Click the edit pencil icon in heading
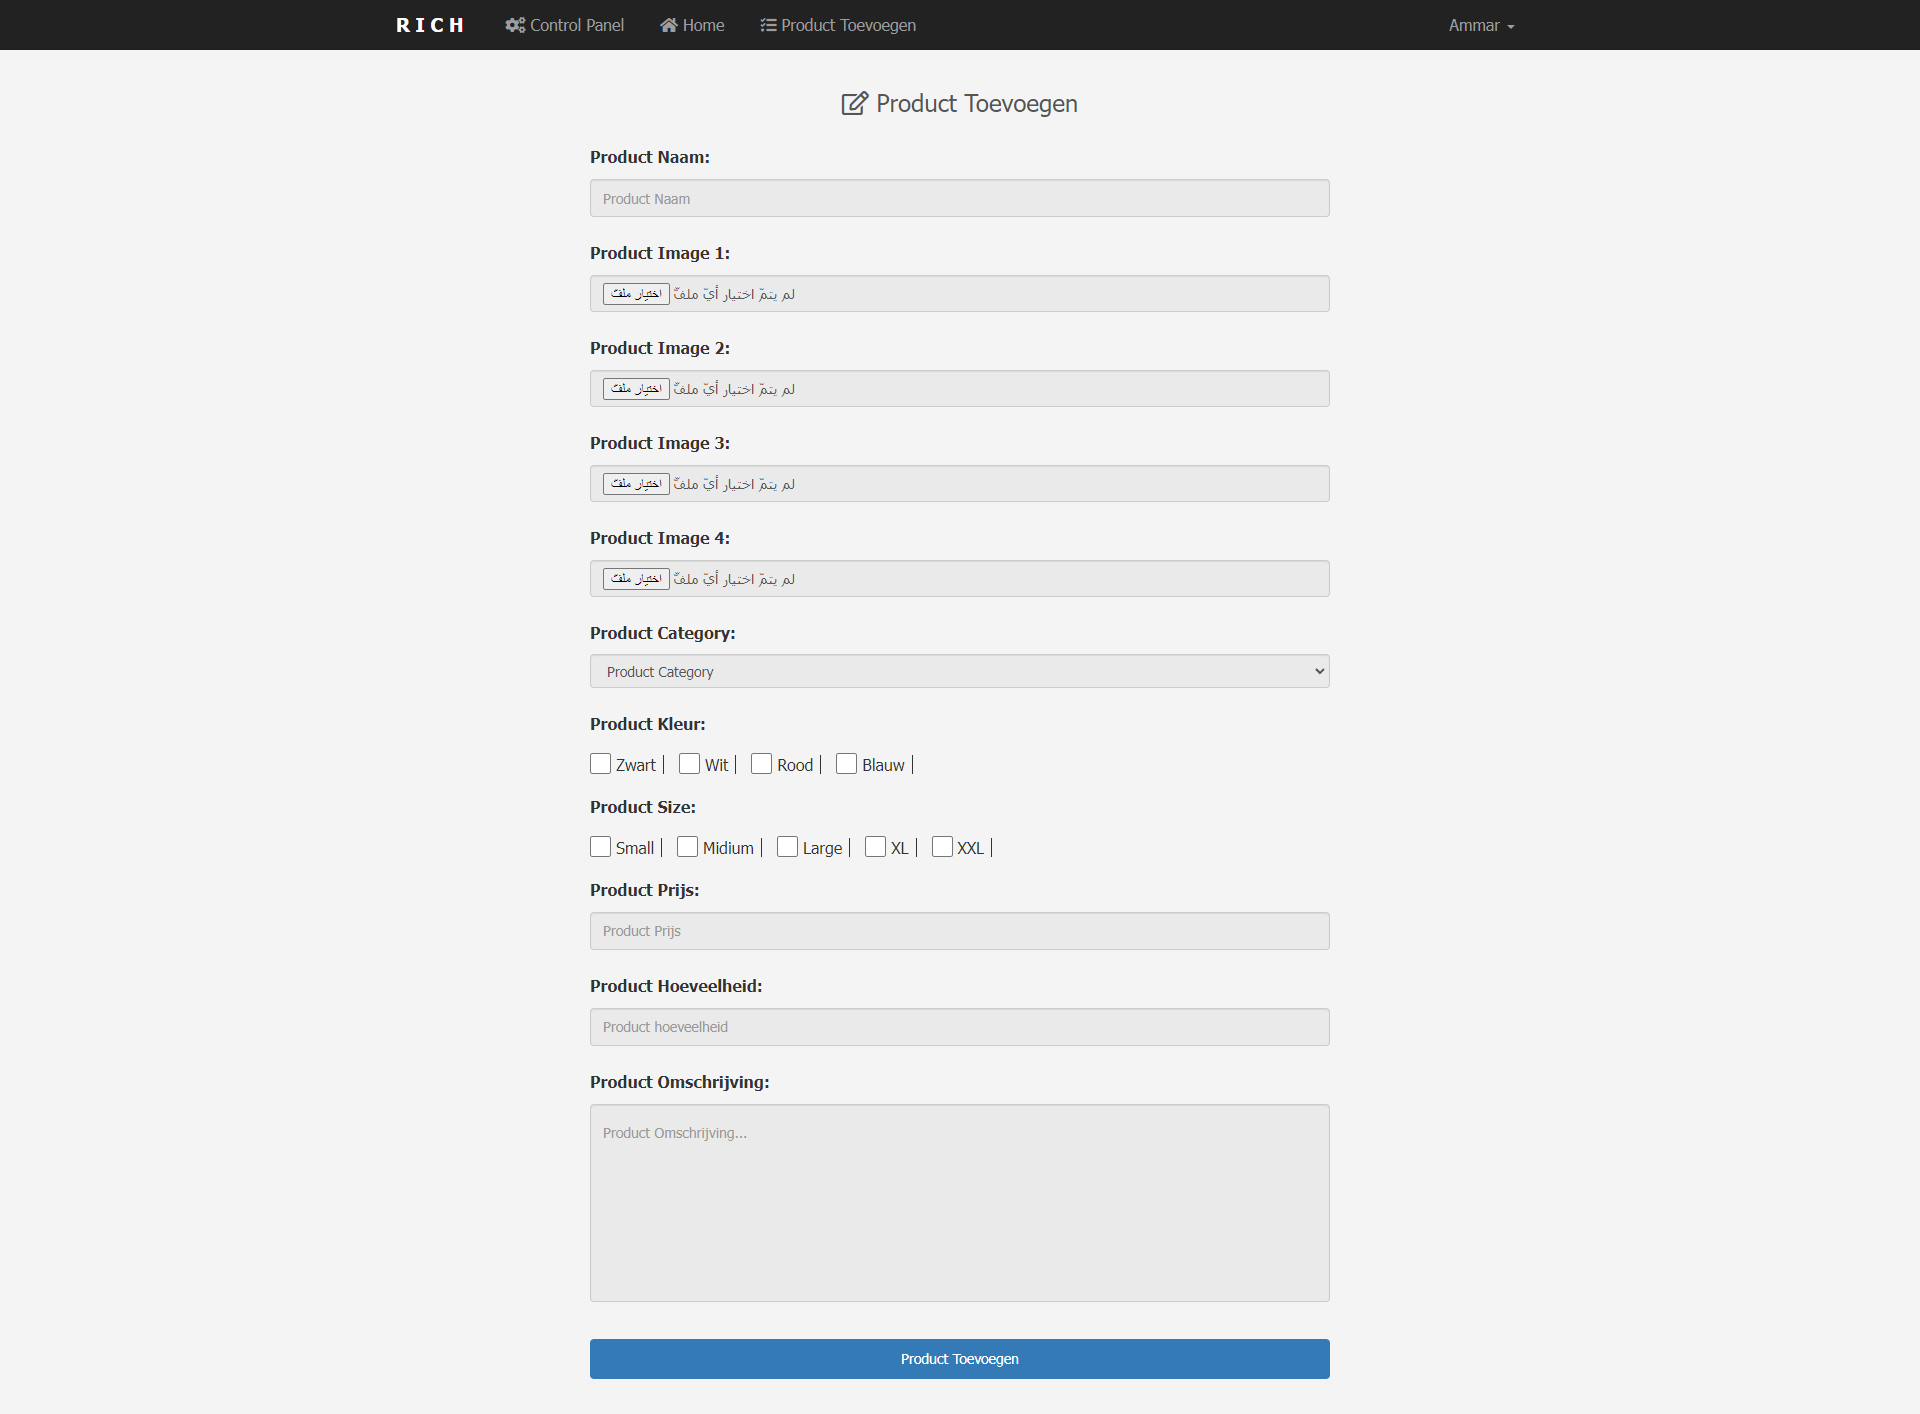1920x1414 pixels. click(854, 104)
